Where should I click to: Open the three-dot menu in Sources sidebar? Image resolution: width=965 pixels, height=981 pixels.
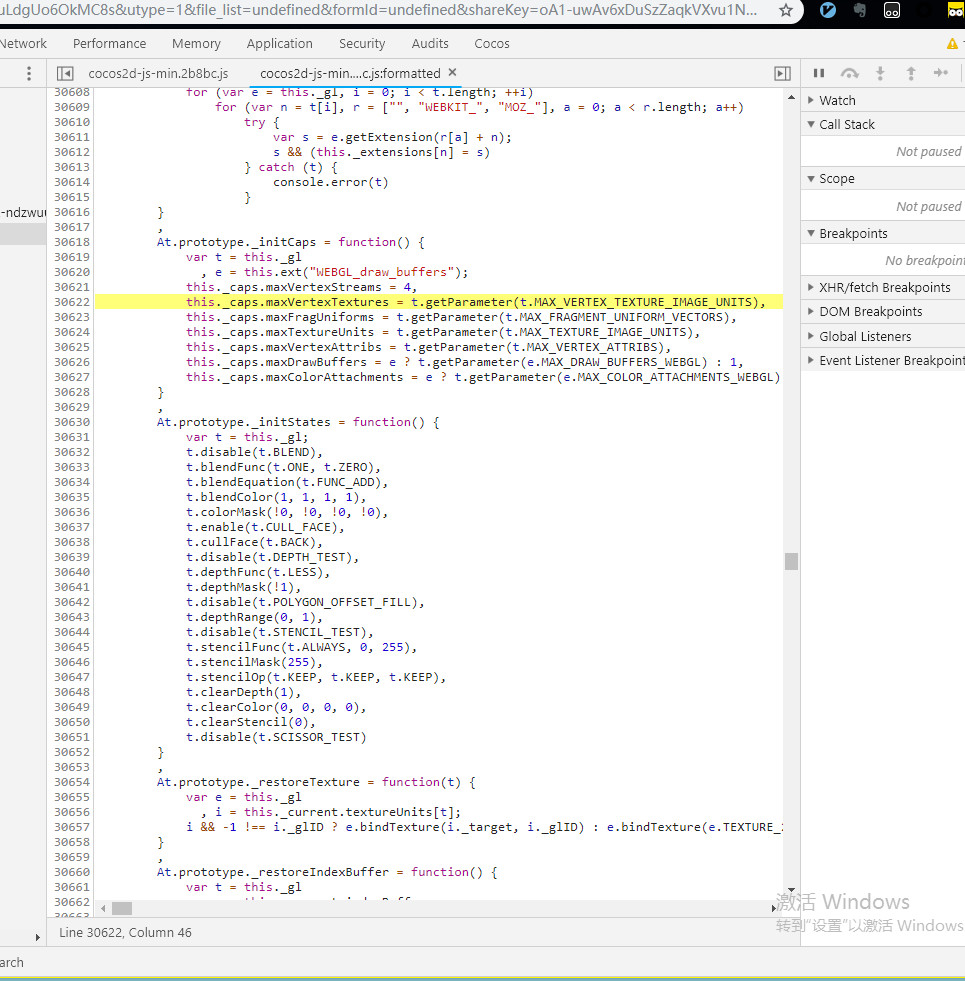click(x=29, y=73)
